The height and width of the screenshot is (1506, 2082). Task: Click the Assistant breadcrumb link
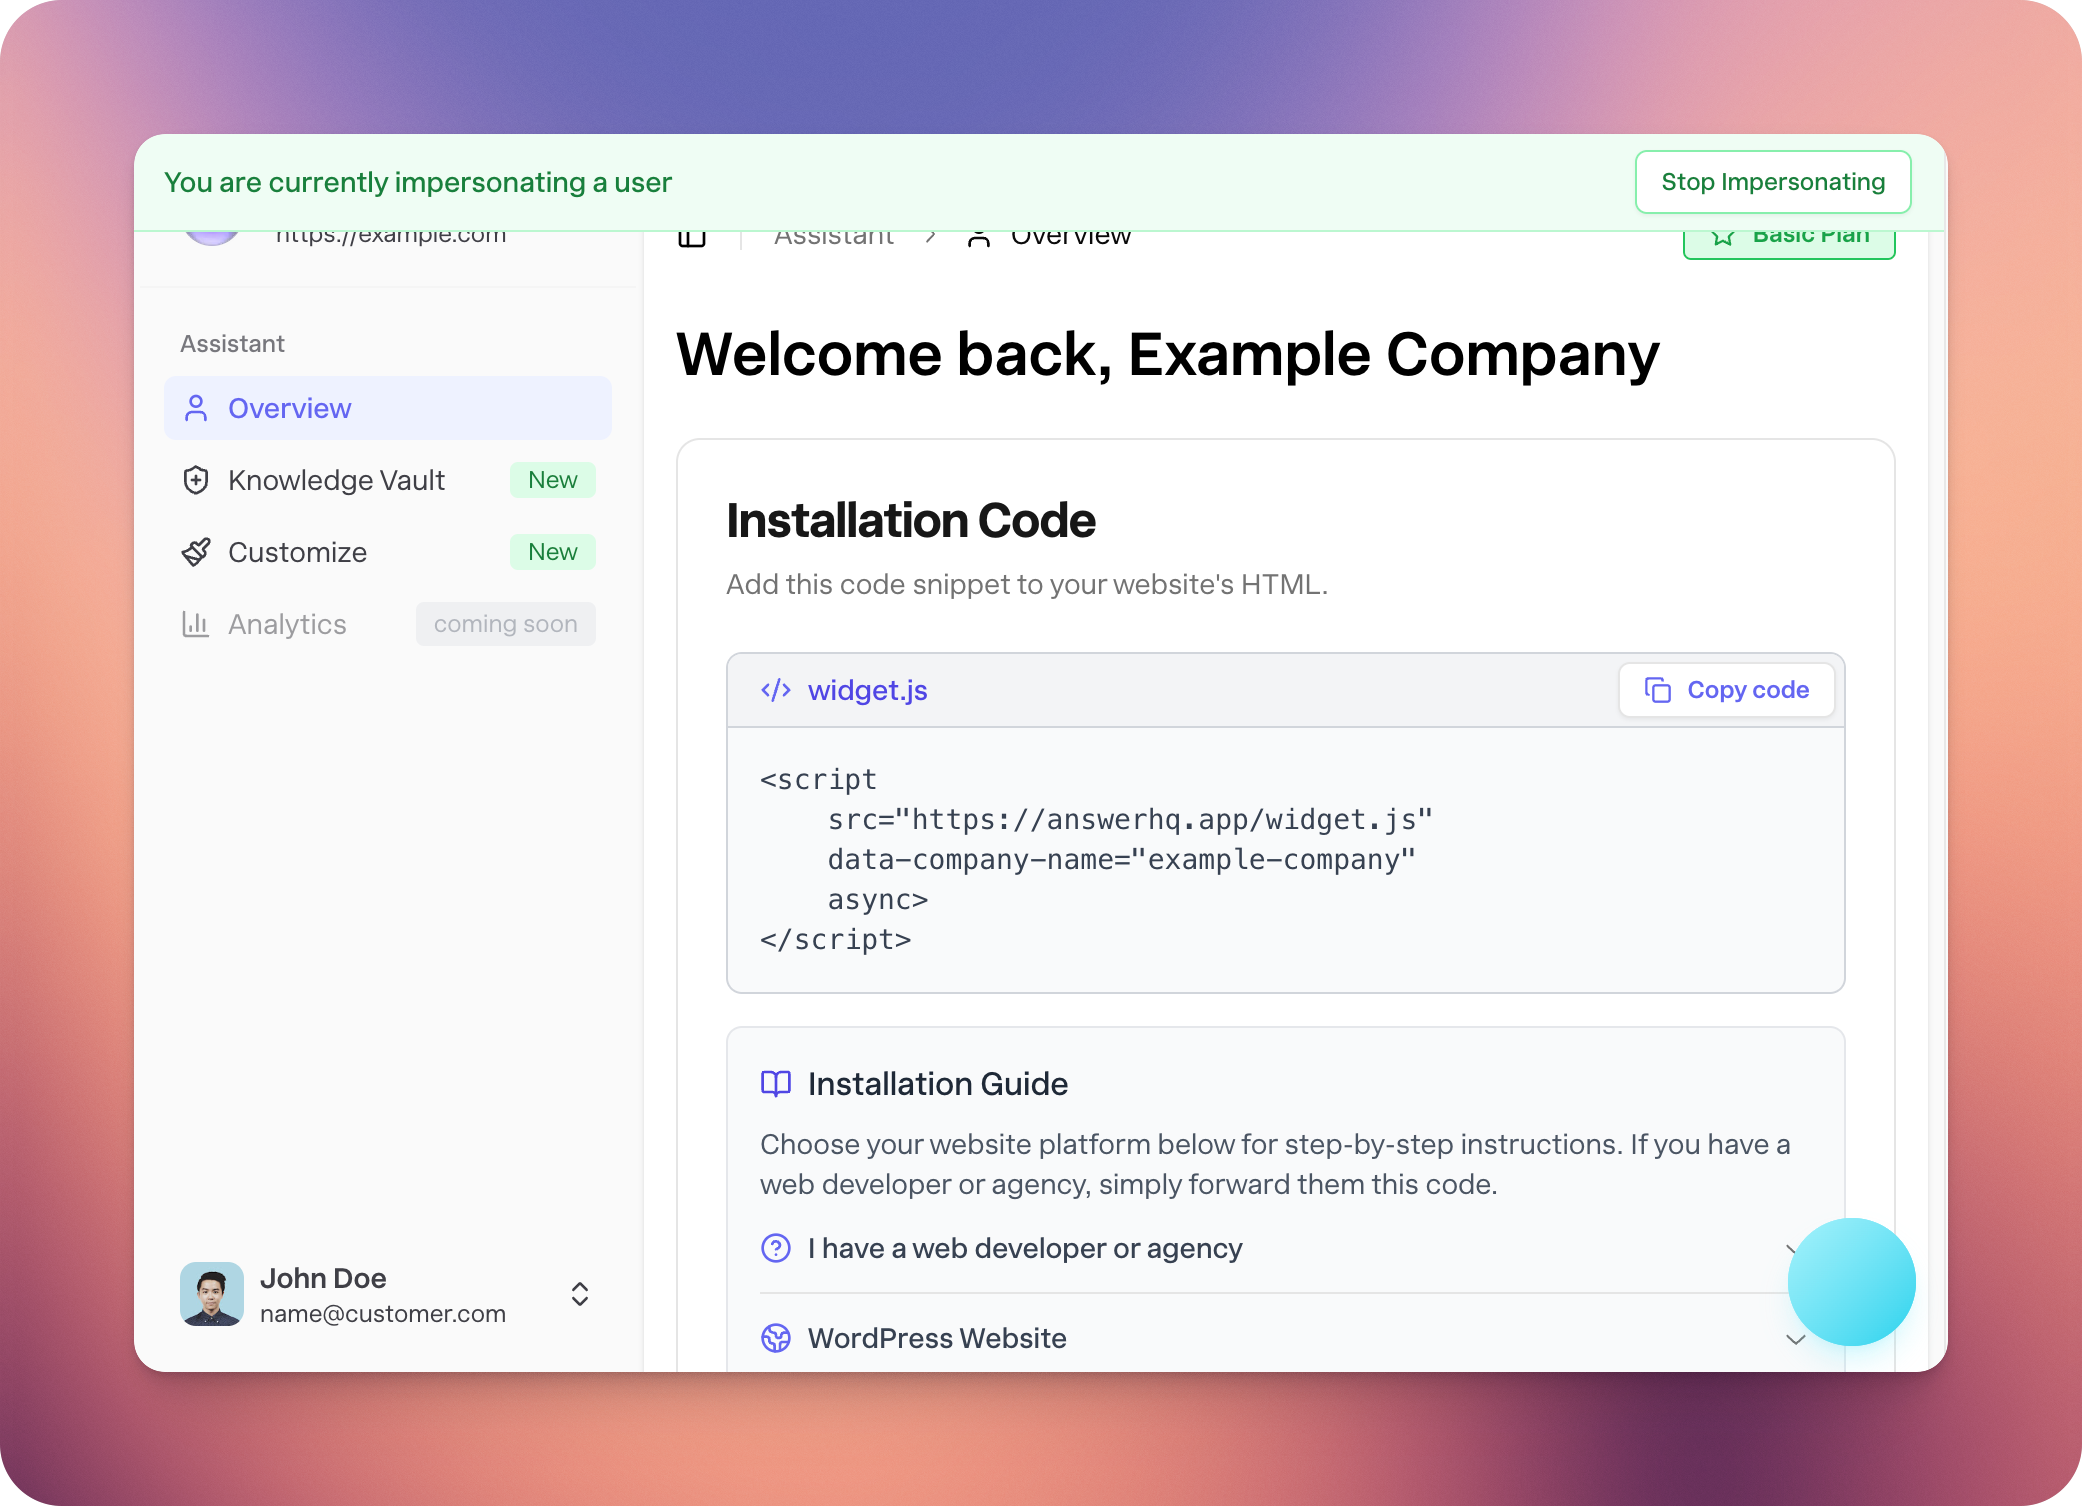834,238
